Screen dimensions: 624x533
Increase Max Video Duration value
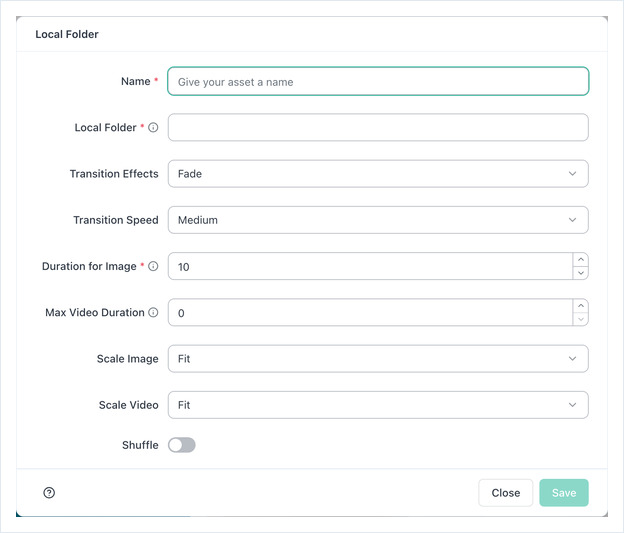[581, 306]
